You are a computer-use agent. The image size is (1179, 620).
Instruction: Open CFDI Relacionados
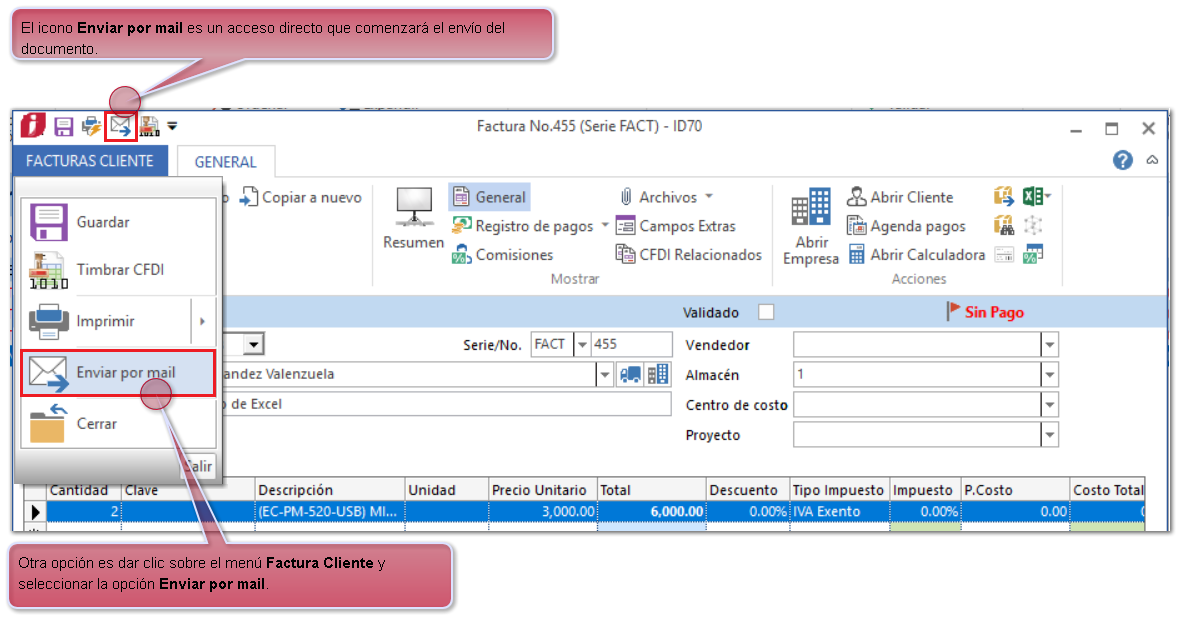[x=689, y=255]
